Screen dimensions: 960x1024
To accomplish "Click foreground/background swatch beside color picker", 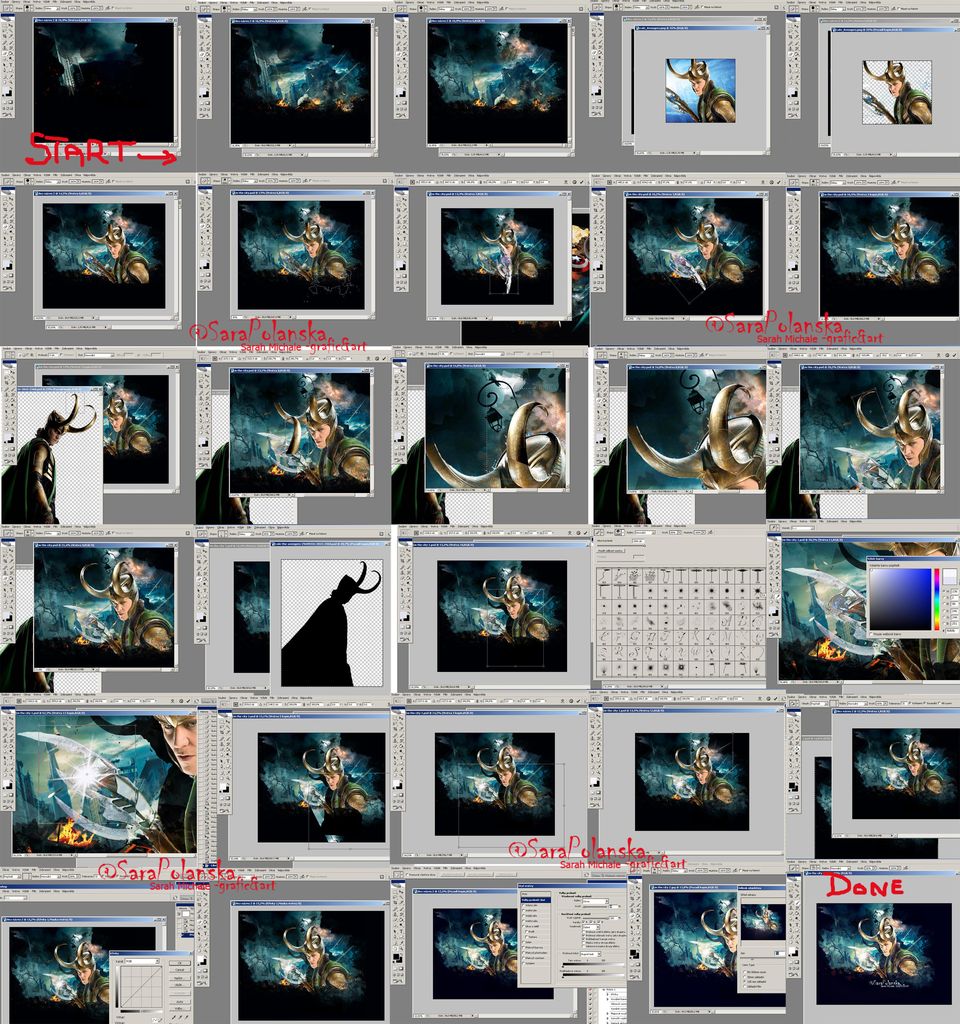I will coord(774,612).
